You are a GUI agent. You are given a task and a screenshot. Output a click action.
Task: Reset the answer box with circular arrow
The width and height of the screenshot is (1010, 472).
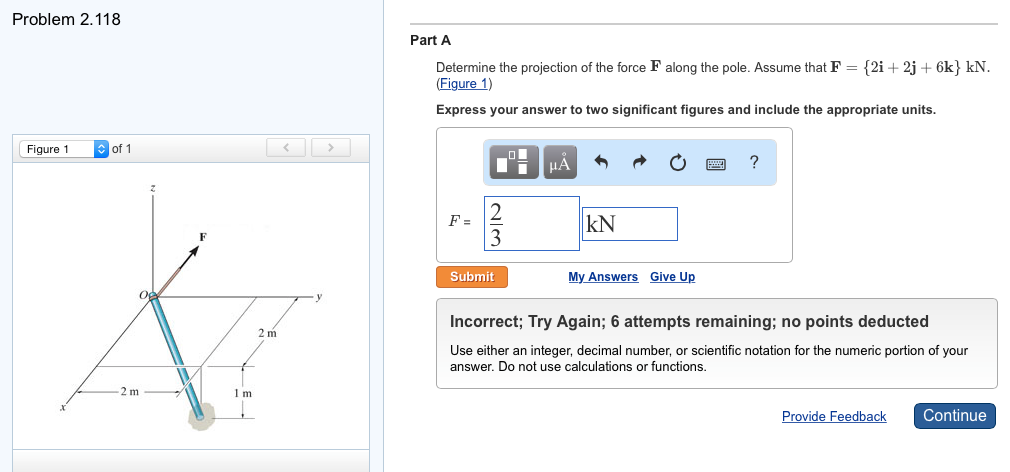[677, 162]
